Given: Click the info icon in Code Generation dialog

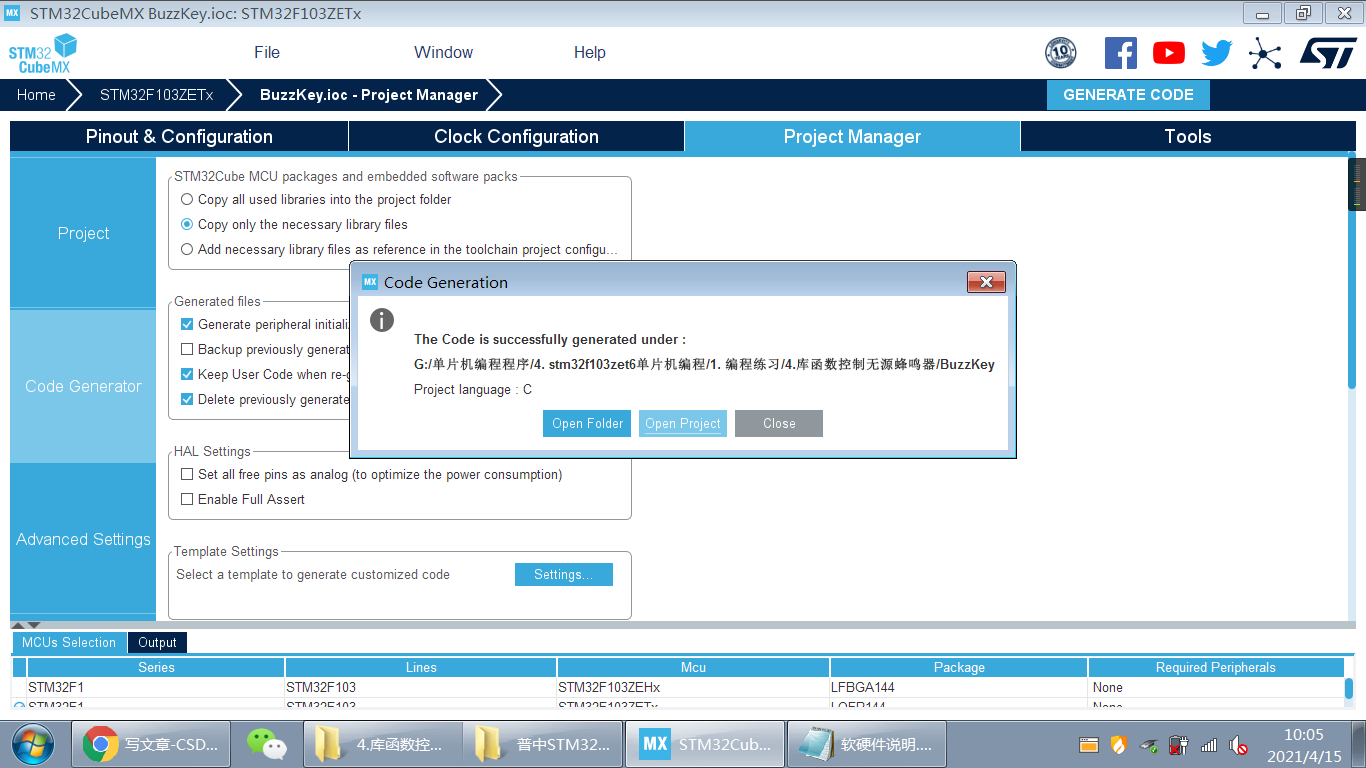Looking at the screenshot, I should pyautogui.click(x=381, y=321).
